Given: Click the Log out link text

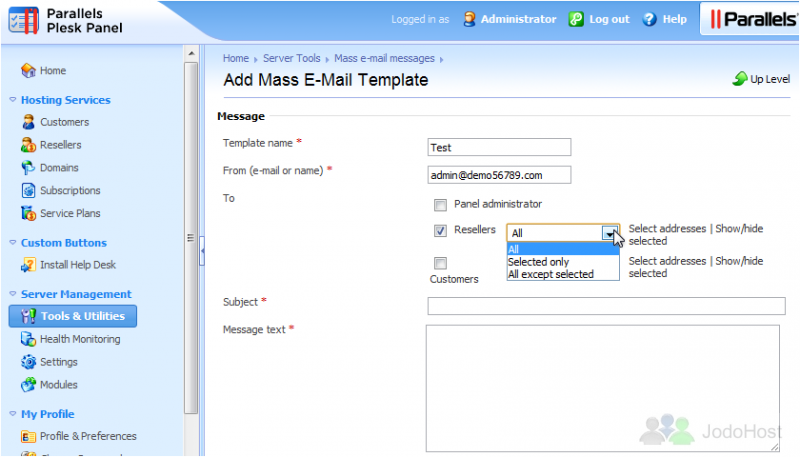Looking at the screenshot, I should pyautogui.click(x=610, y=19).
